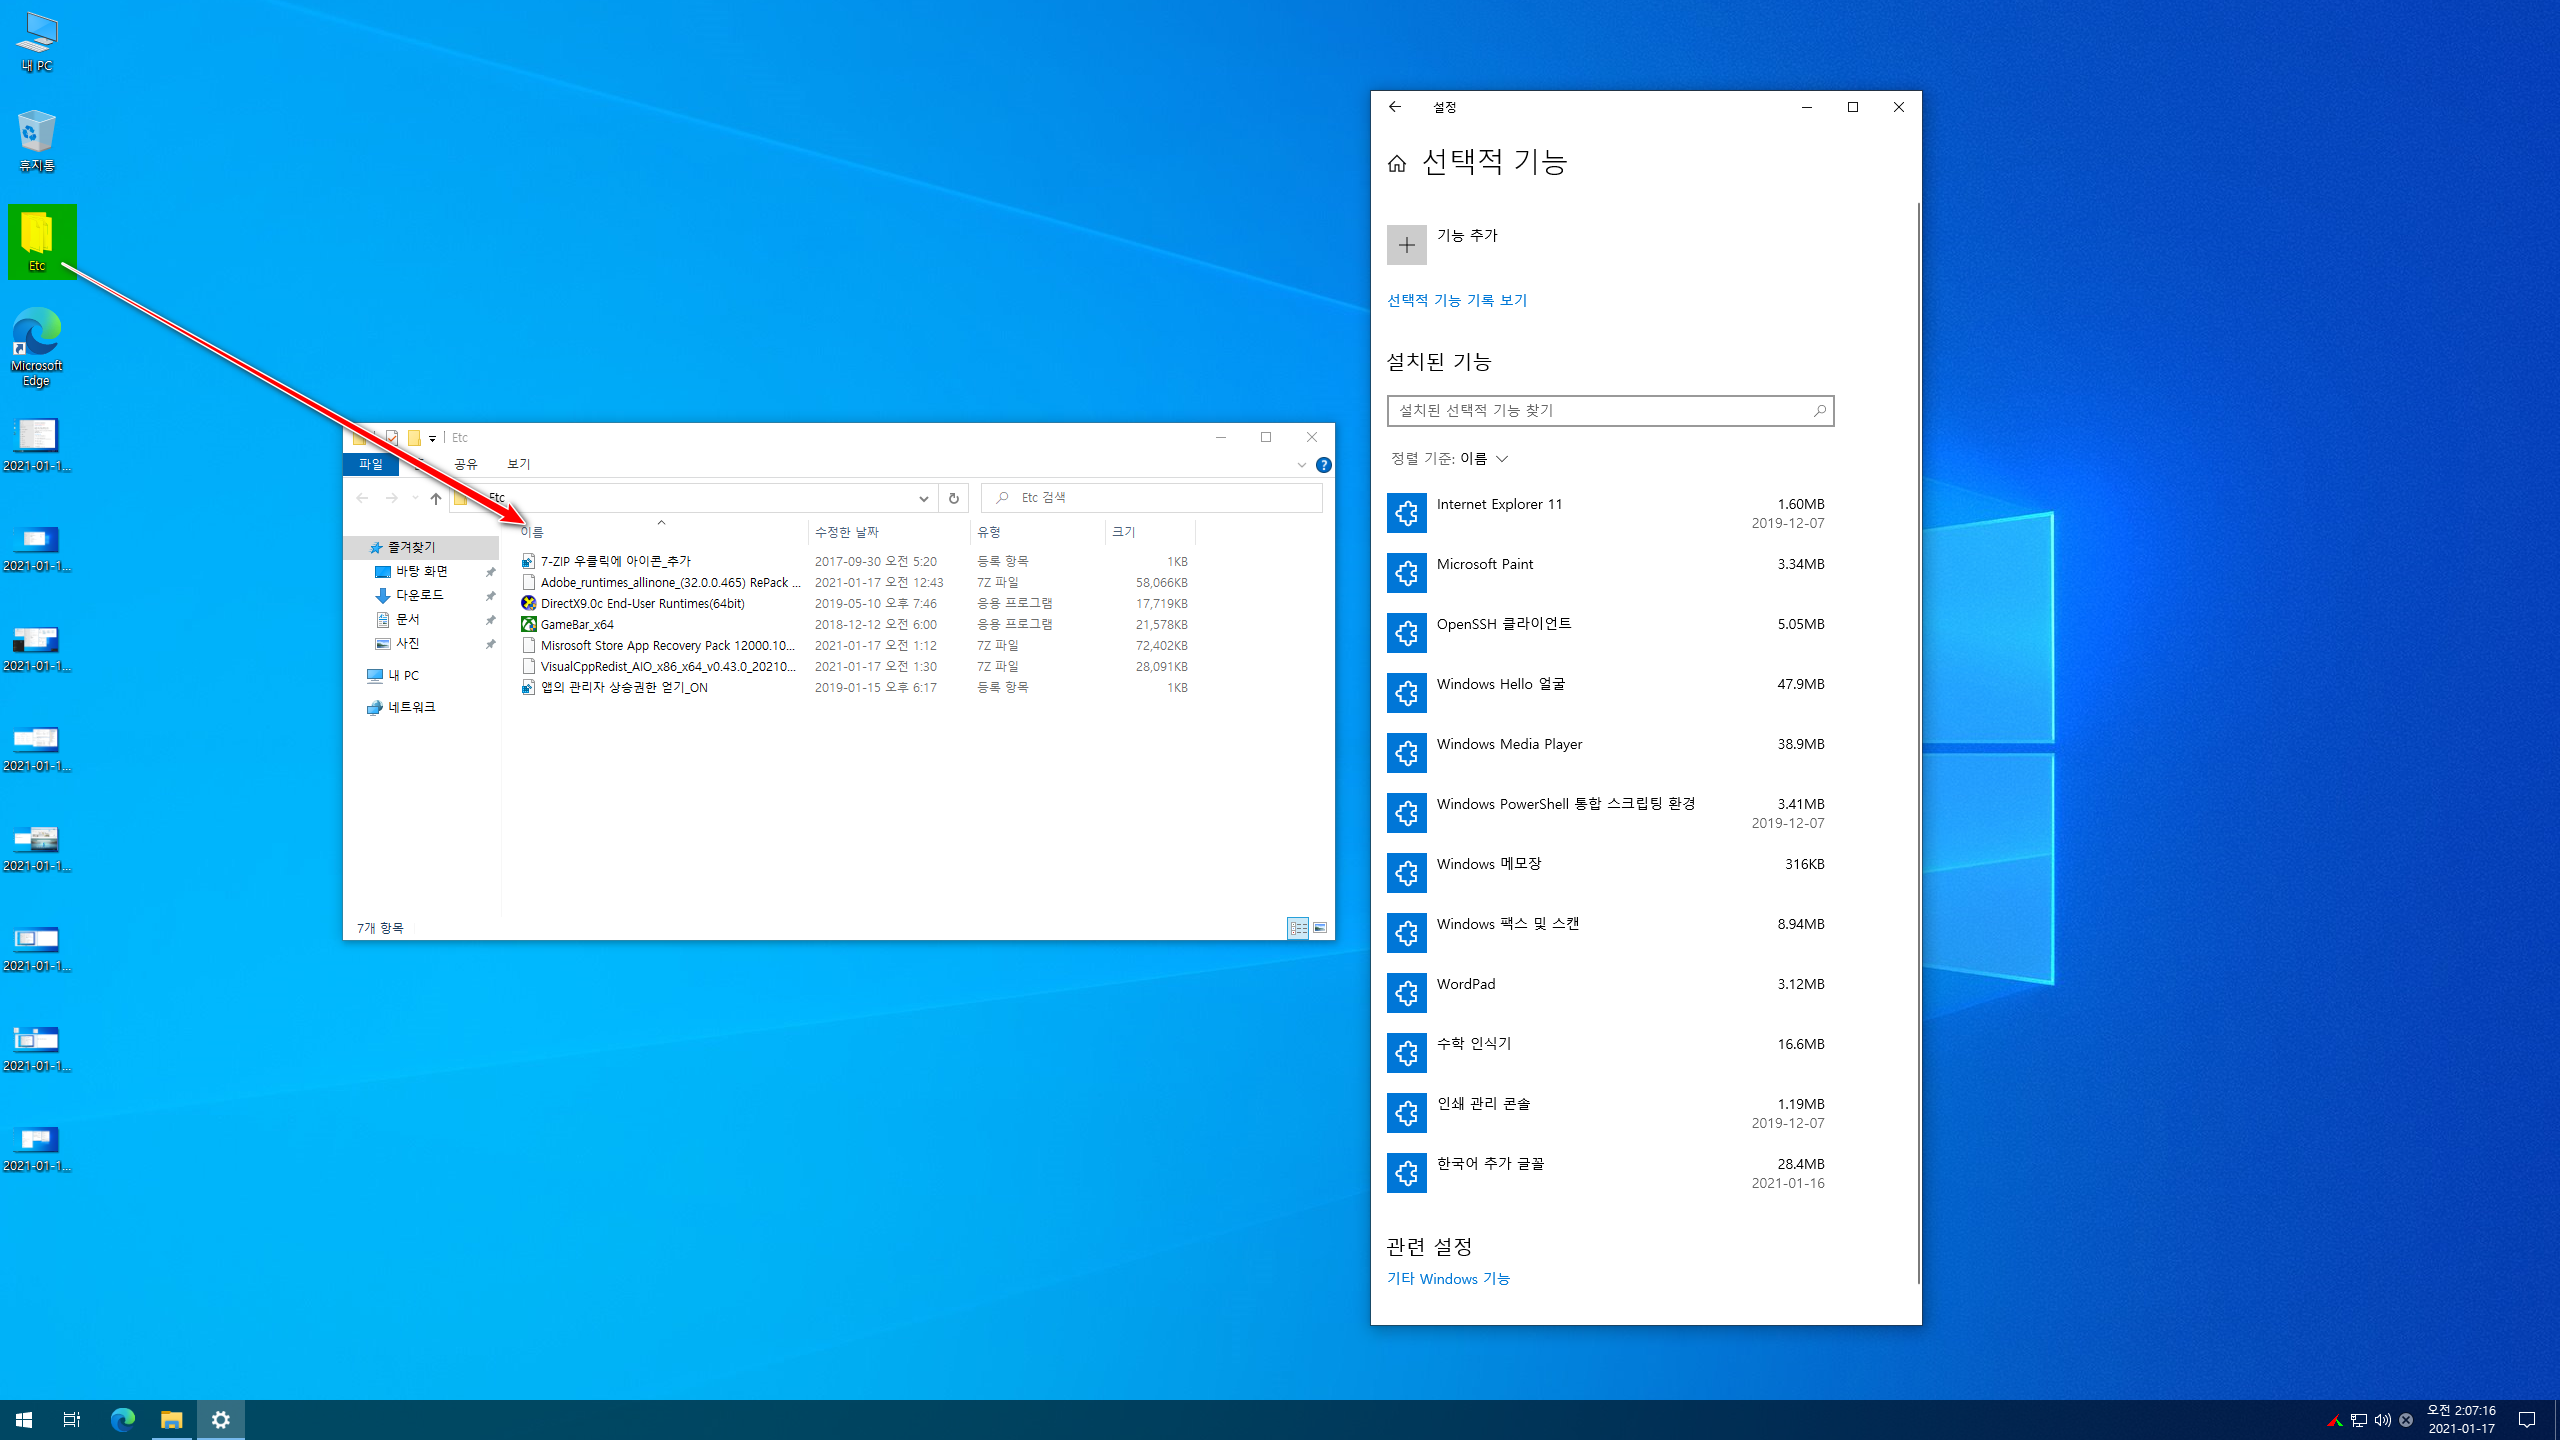
Task: Open the Quick Access Toolbar customize dropdown
Action: pyautogui.click(x=432, y=438)
